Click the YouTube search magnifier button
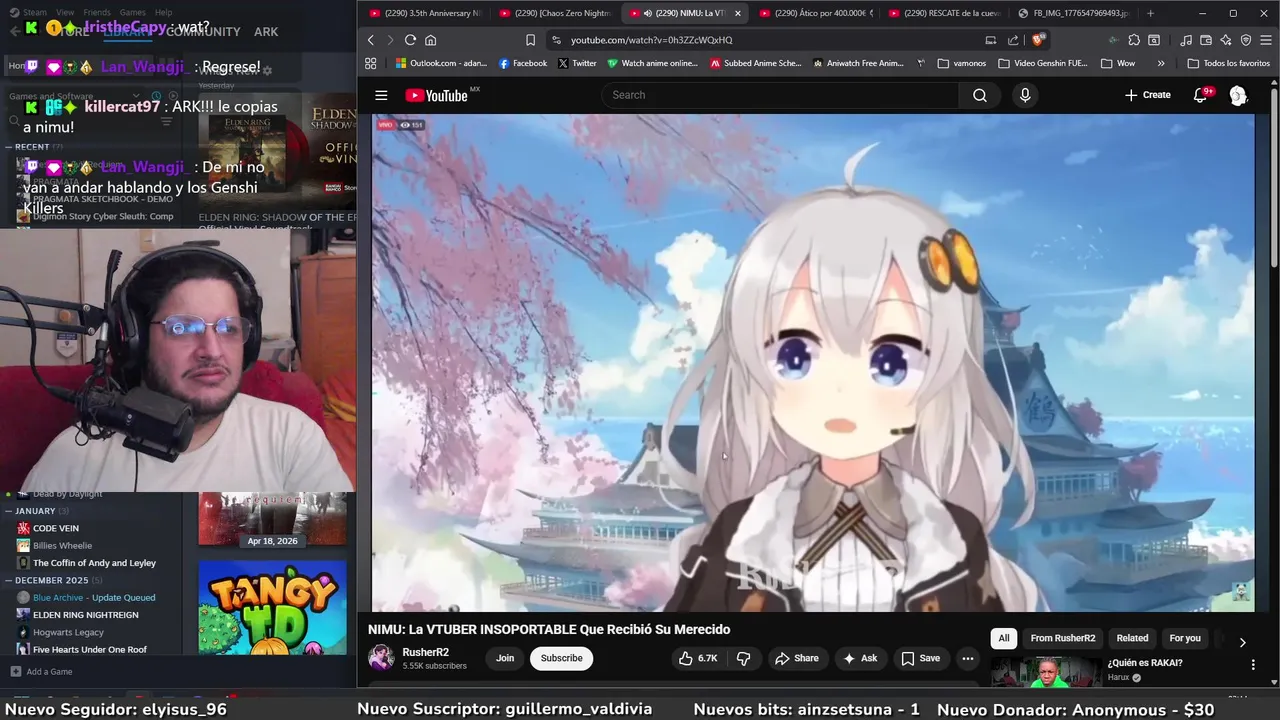 click(x=980, y=95)
